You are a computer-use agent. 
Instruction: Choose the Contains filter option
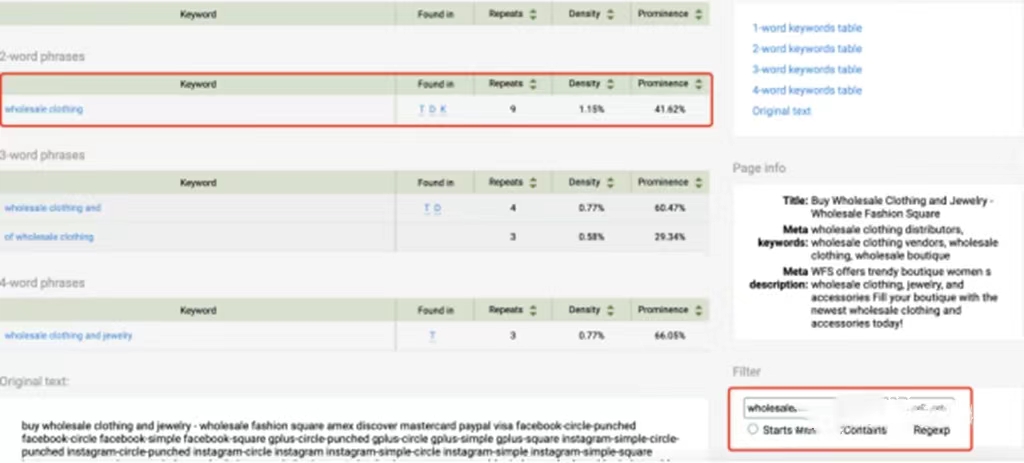tap(865, 430)
